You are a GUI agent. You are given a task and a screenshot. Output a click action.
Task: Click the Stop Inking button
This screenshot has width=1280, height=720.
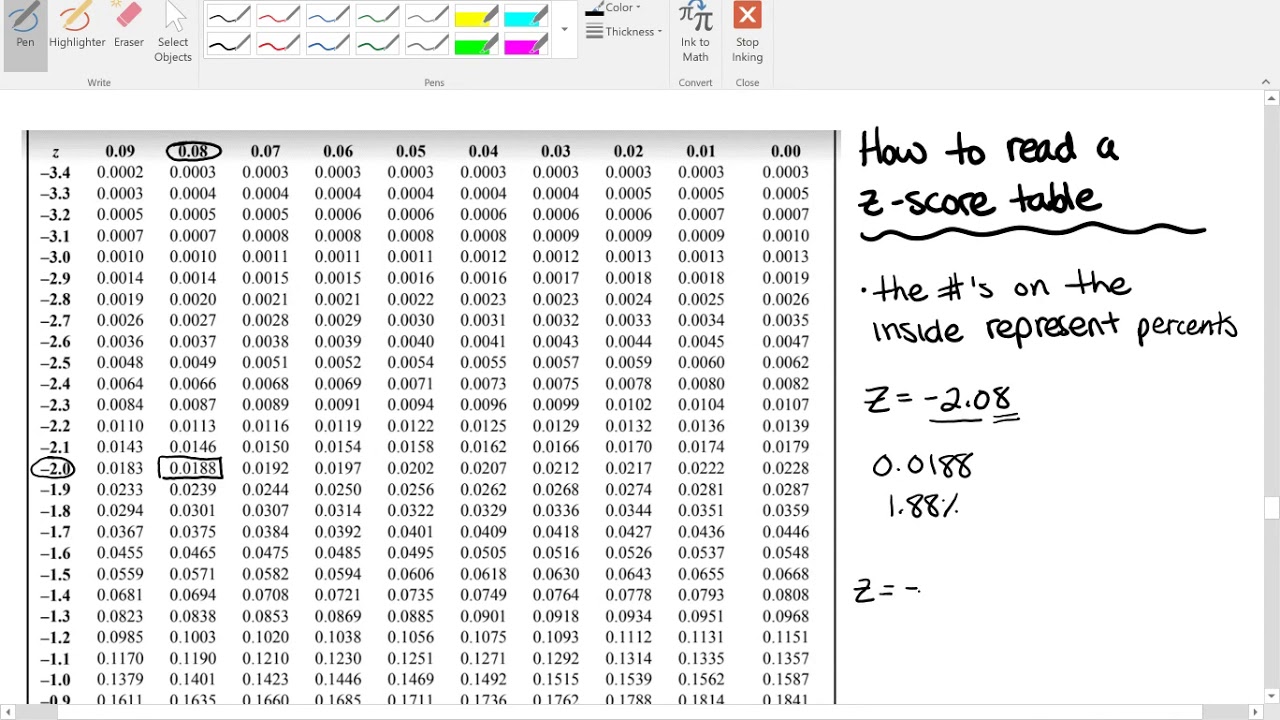(x=747, y=34)
